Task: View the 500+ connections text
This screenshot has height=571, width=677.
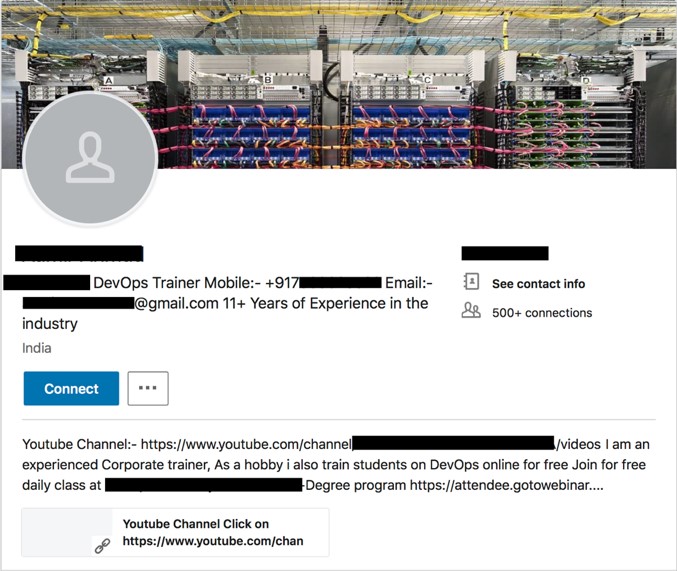Action: [x=542, y=313]
